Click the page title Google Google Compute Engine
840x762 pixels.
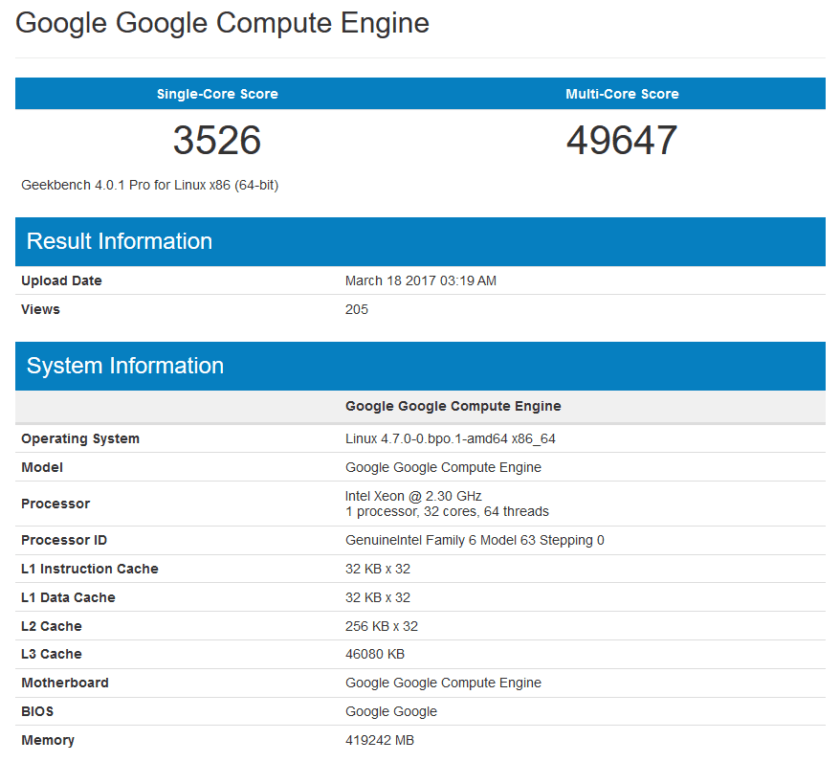click(222, 23)
